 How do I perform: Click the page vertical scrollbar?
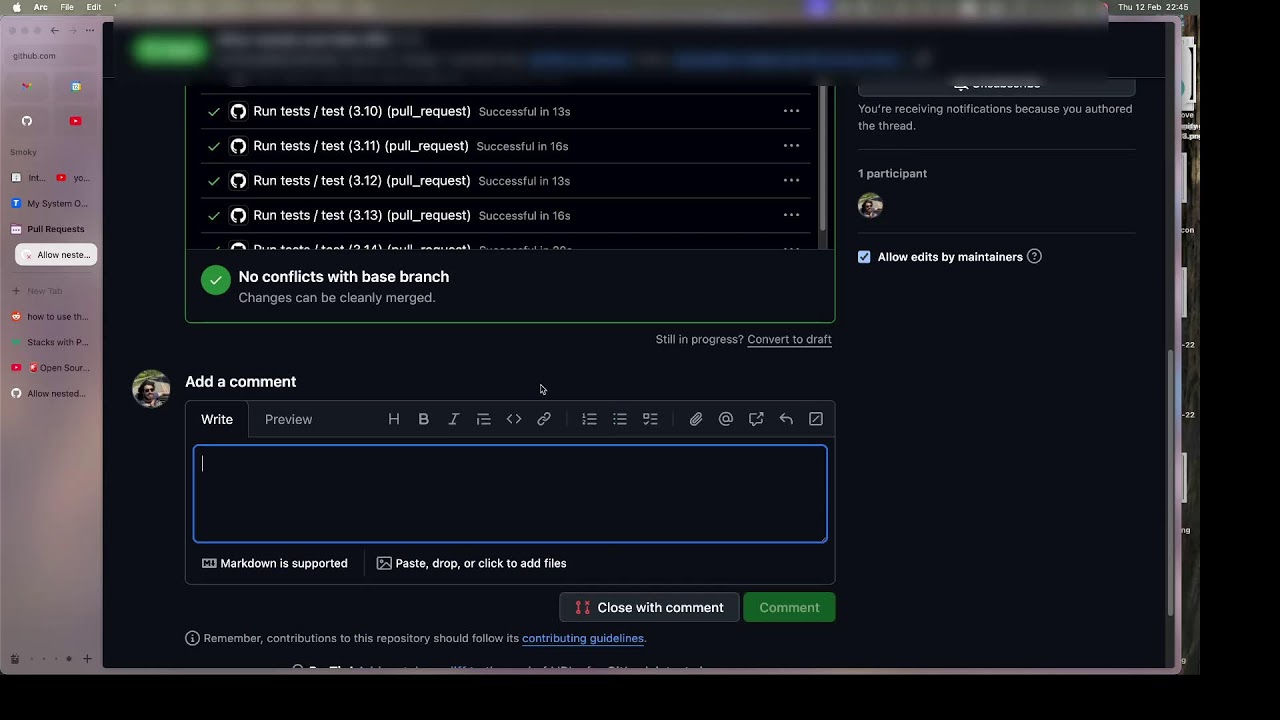pos(1171,484)
